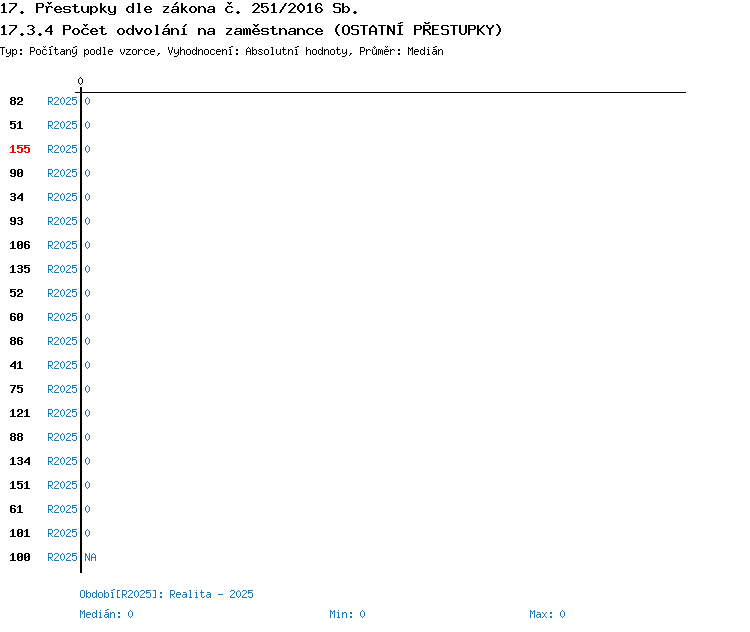Click the Min: 0 summary text
The image size is (750, 632).
(347, 614)
